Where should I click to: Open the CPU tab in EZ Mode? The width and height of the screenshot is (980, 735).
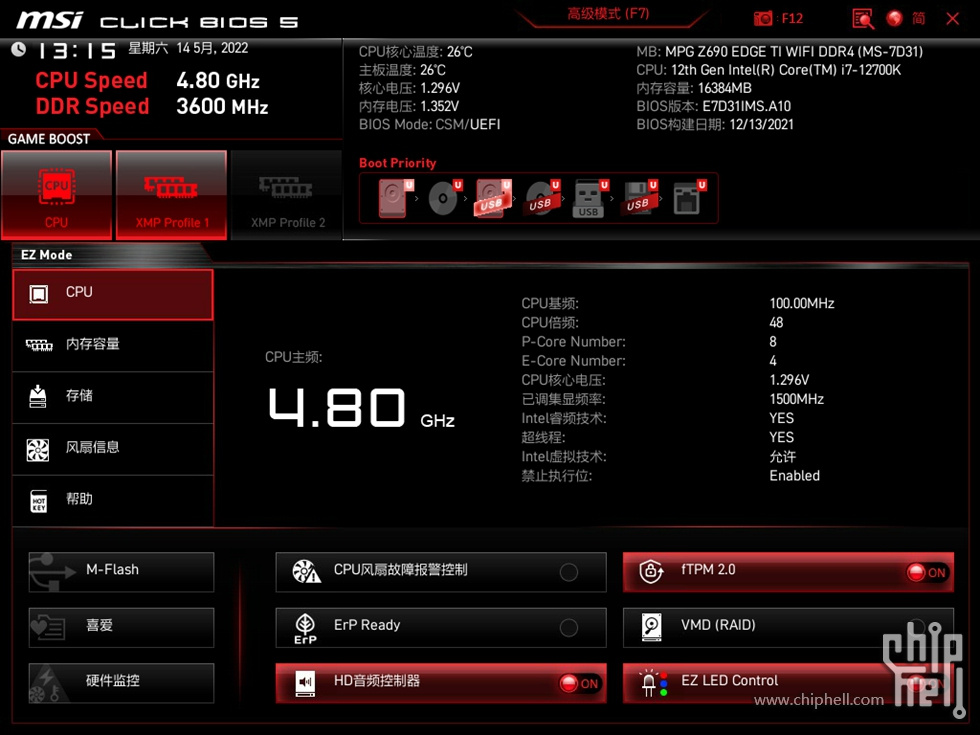click(113, 294)
